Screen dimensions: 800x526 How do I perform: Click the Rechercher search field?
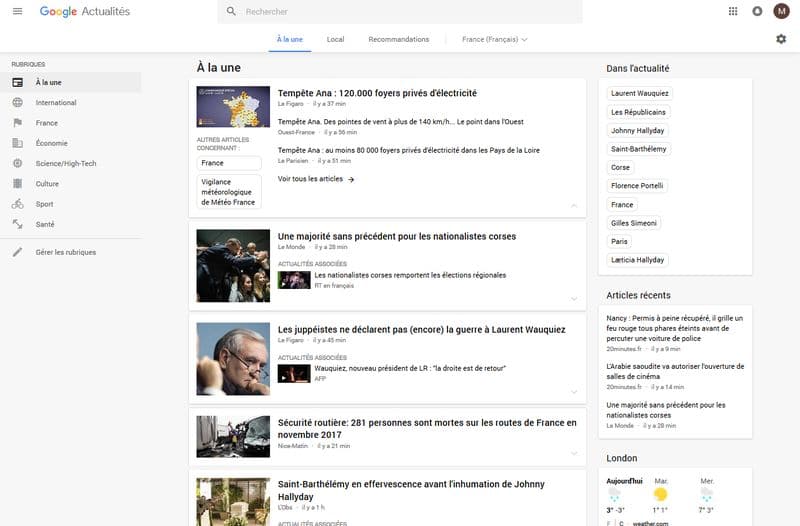click(399, 11)
